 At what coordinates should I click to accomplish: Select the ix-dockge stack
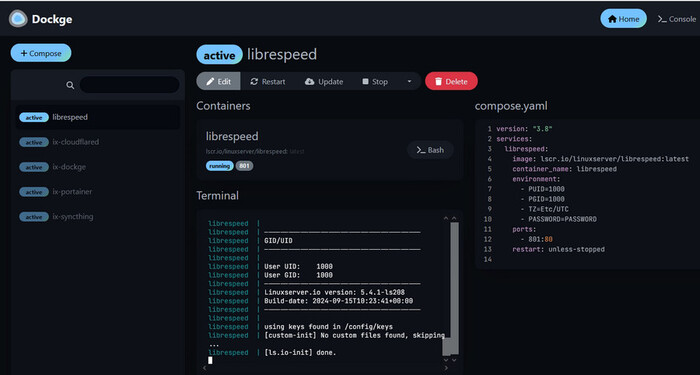coord(98,167)
